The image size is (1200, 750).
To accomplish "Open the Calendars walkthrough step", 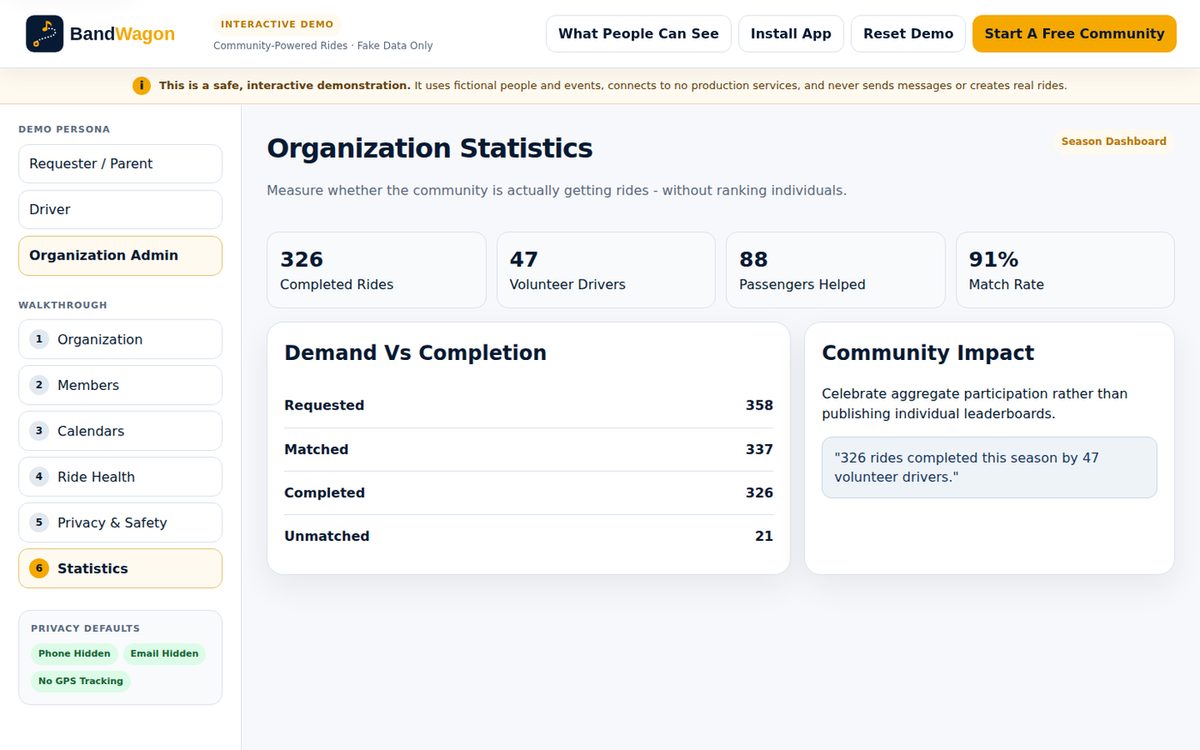I will [120, 431].
